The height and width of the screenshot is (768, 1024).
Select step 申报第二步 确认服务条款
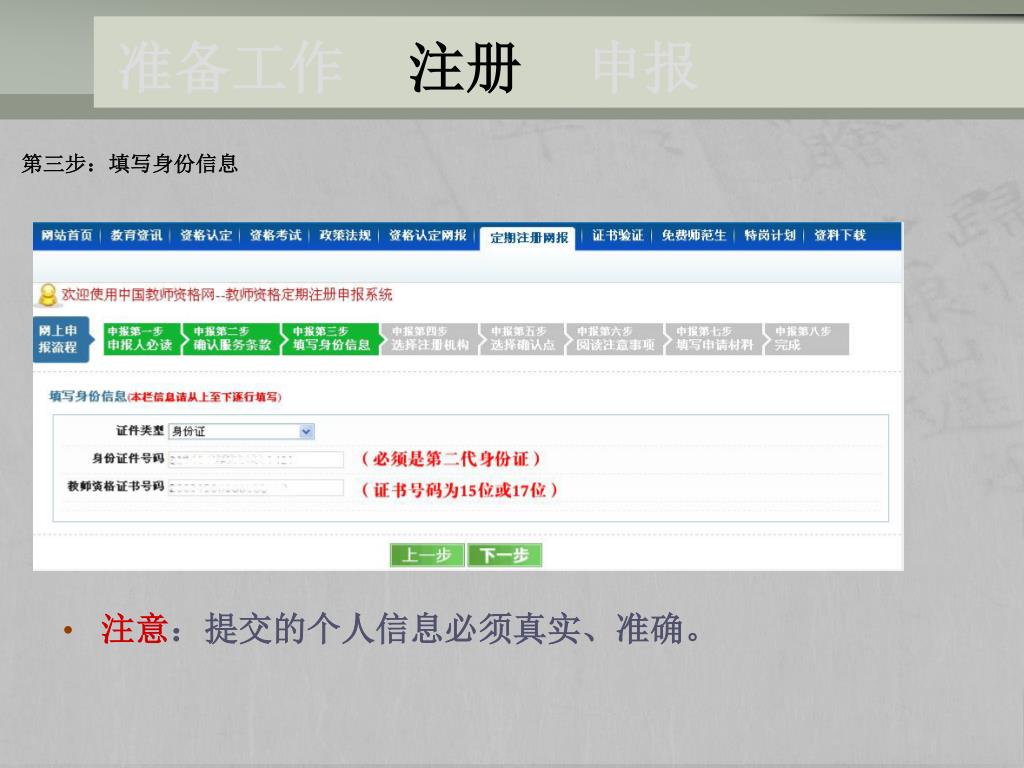click(x=232, y=339)
